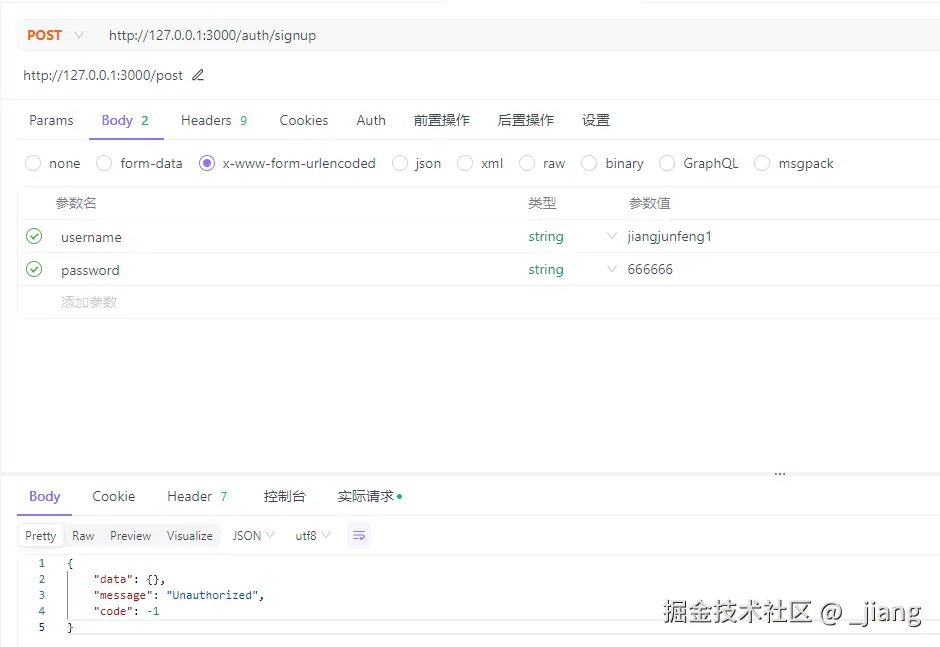This screenshot has height=647, width=940.
Task: Click "Unauthorized" in the response JSON
Action: pos(212,595)
